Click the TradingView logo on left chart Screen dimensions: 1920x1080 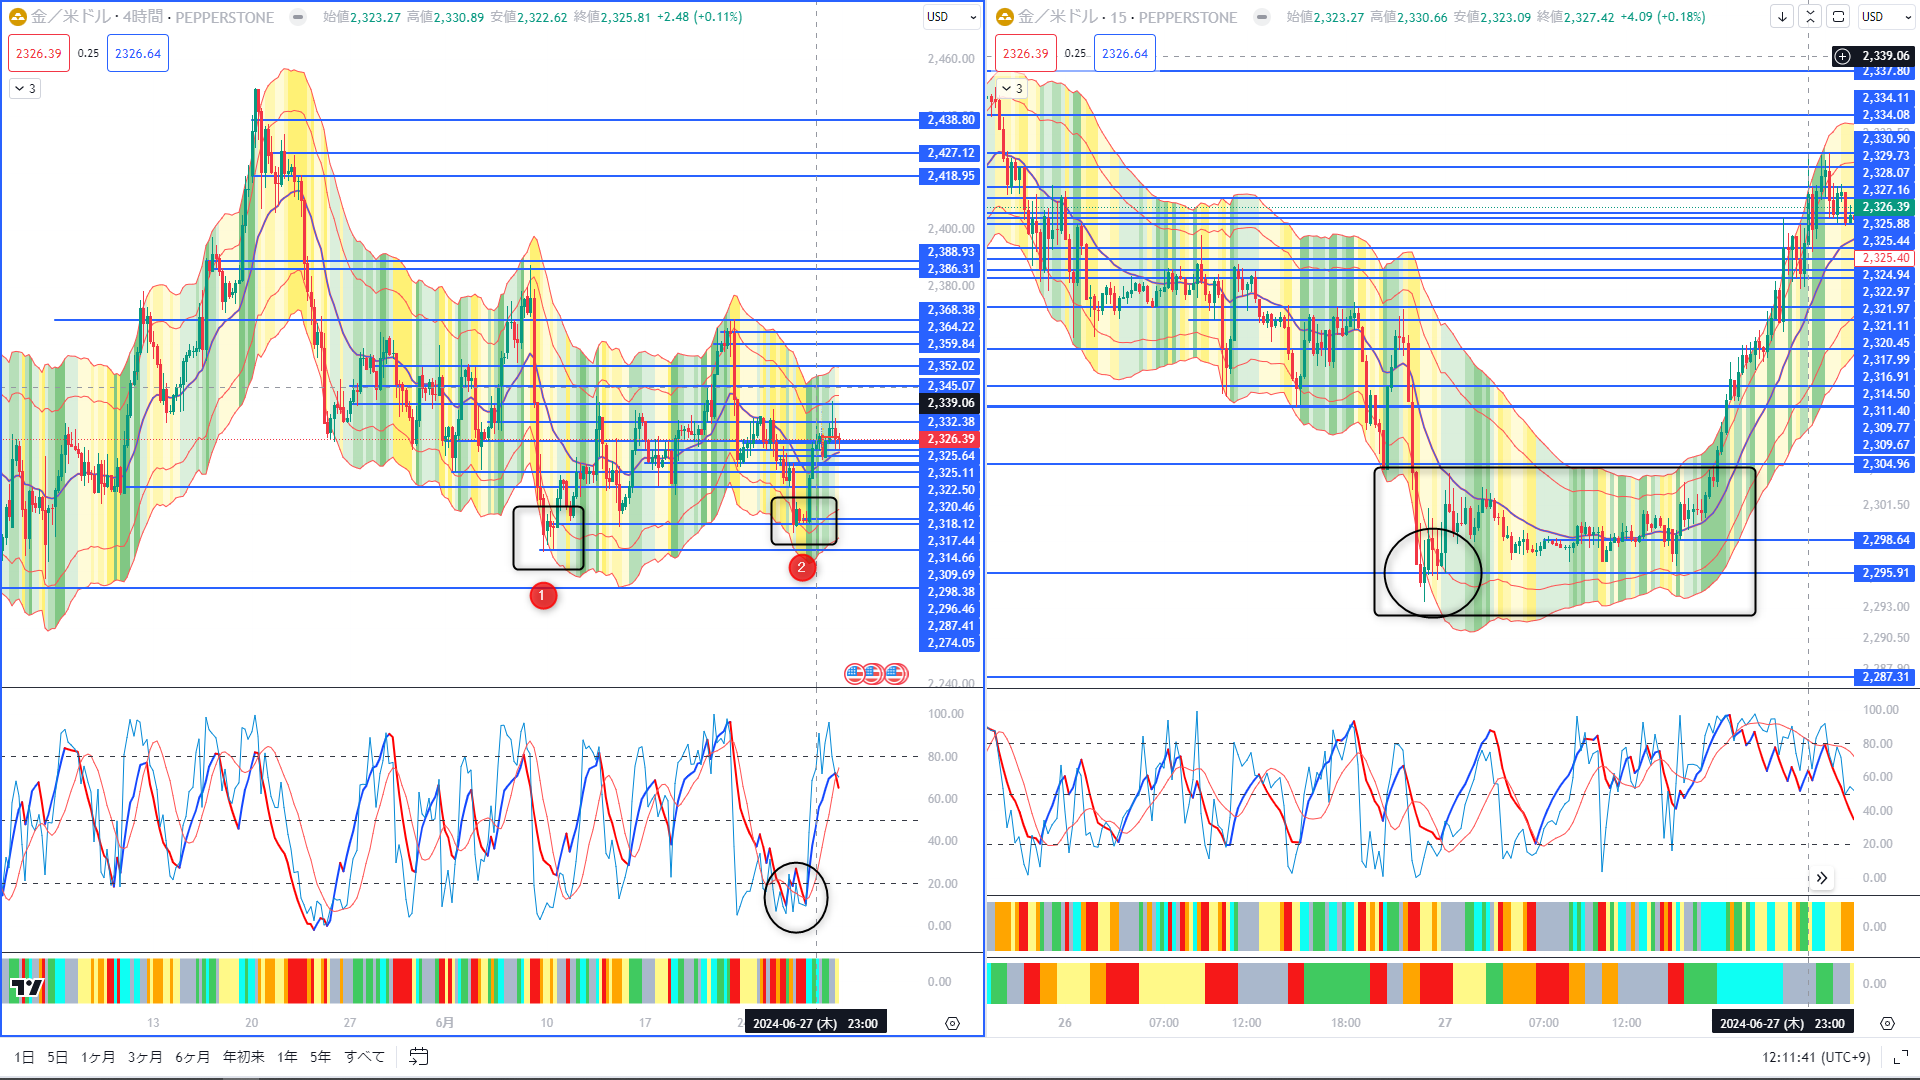[x=27, y=988]
